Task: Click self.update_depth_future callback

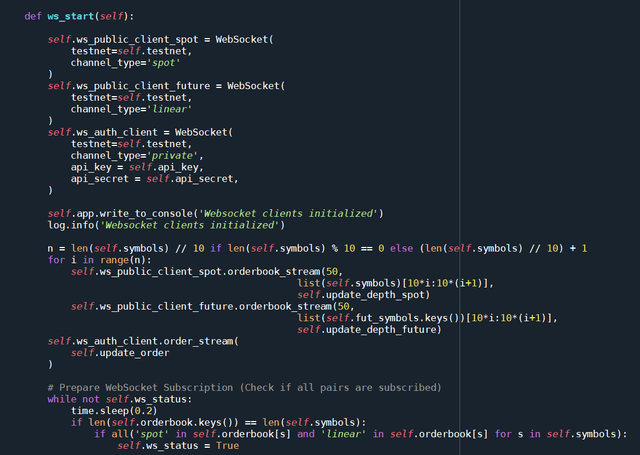Action: click(x=369, y=329)
